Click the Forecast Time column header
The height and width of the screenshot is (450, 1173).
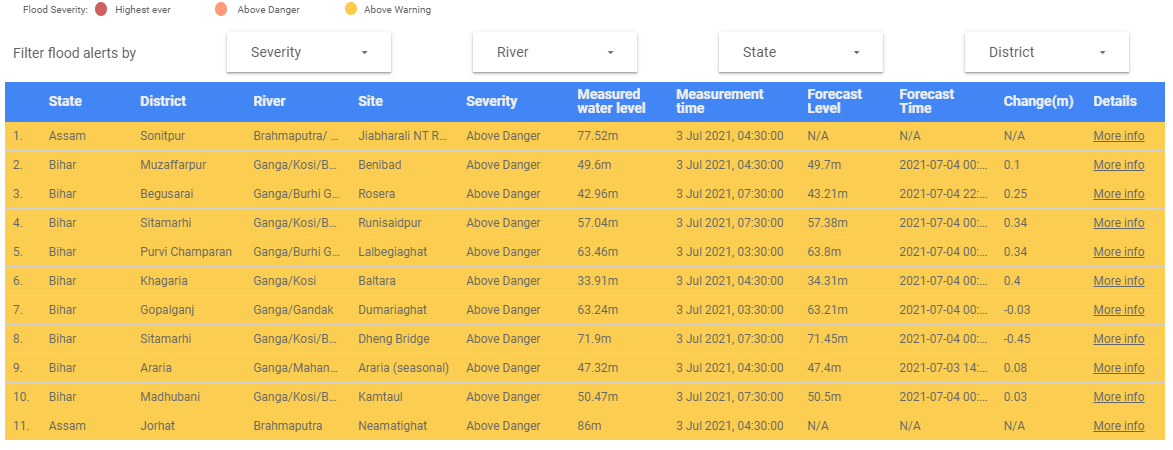click(927, 101)
